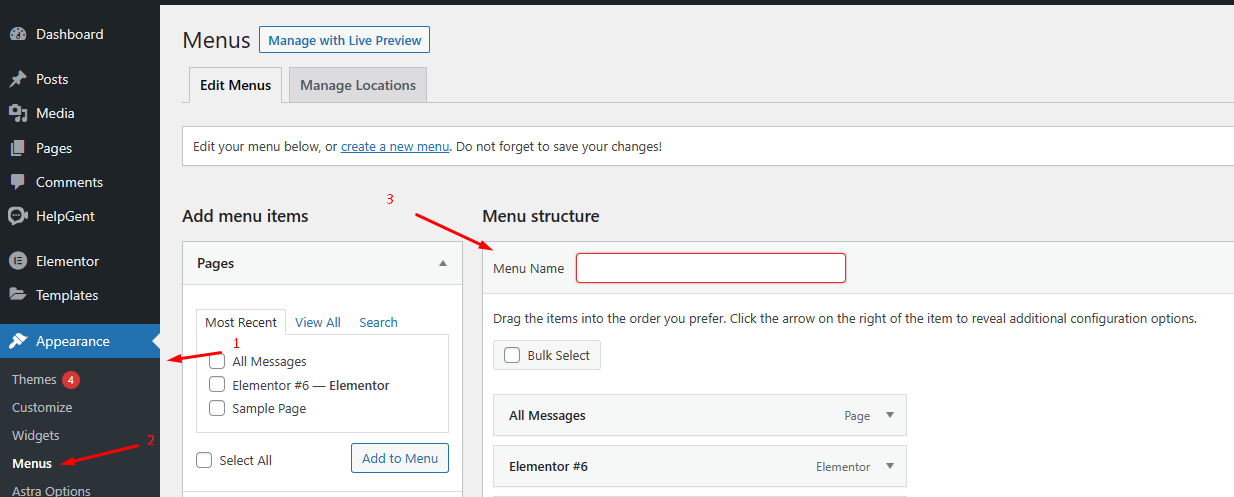Click the Elementor #6 menu structure item
Screen dimensions: 1234x497
(x=700, y=466)
